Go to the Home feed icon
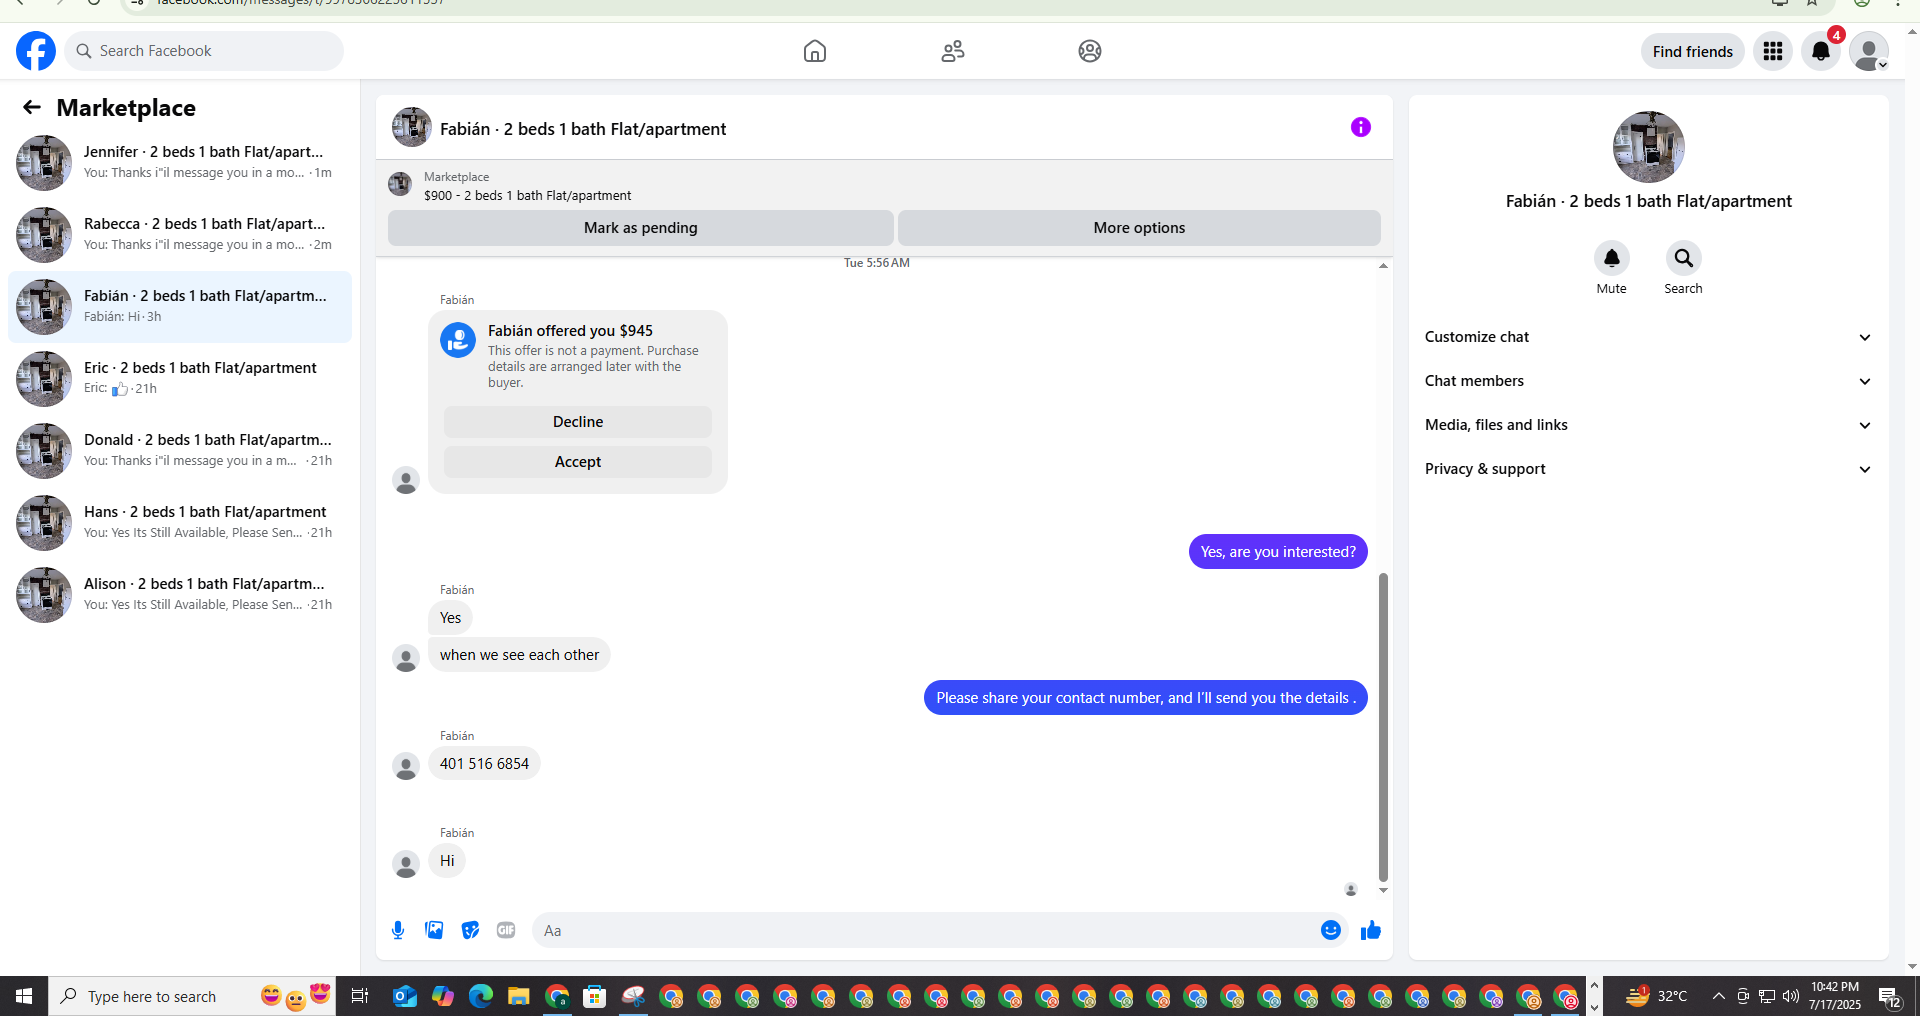The height and width of the screenshot is (1016, 1920). pos(815,51)
